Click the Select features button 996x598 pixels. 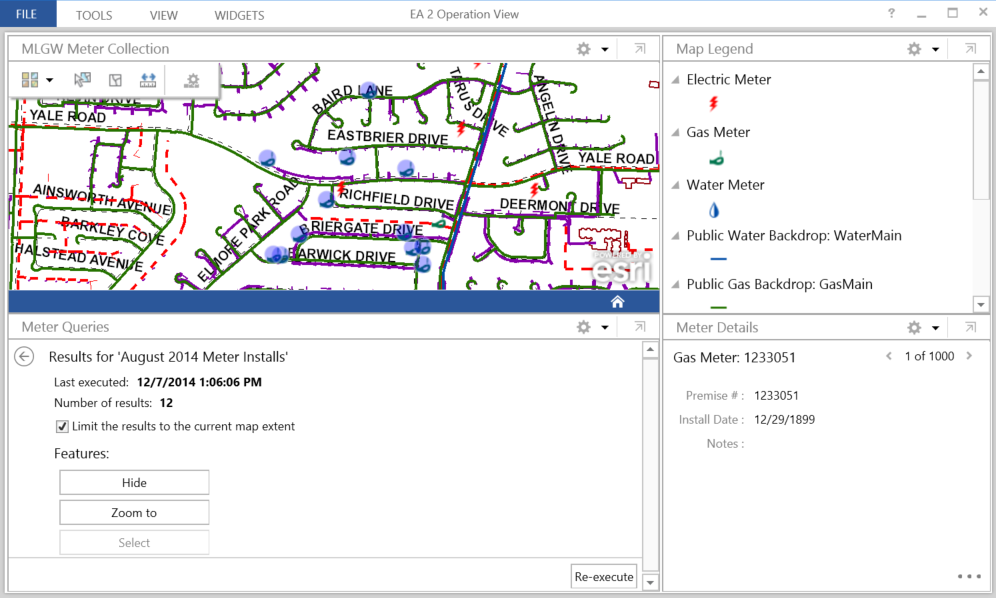[x=134, y=542]
